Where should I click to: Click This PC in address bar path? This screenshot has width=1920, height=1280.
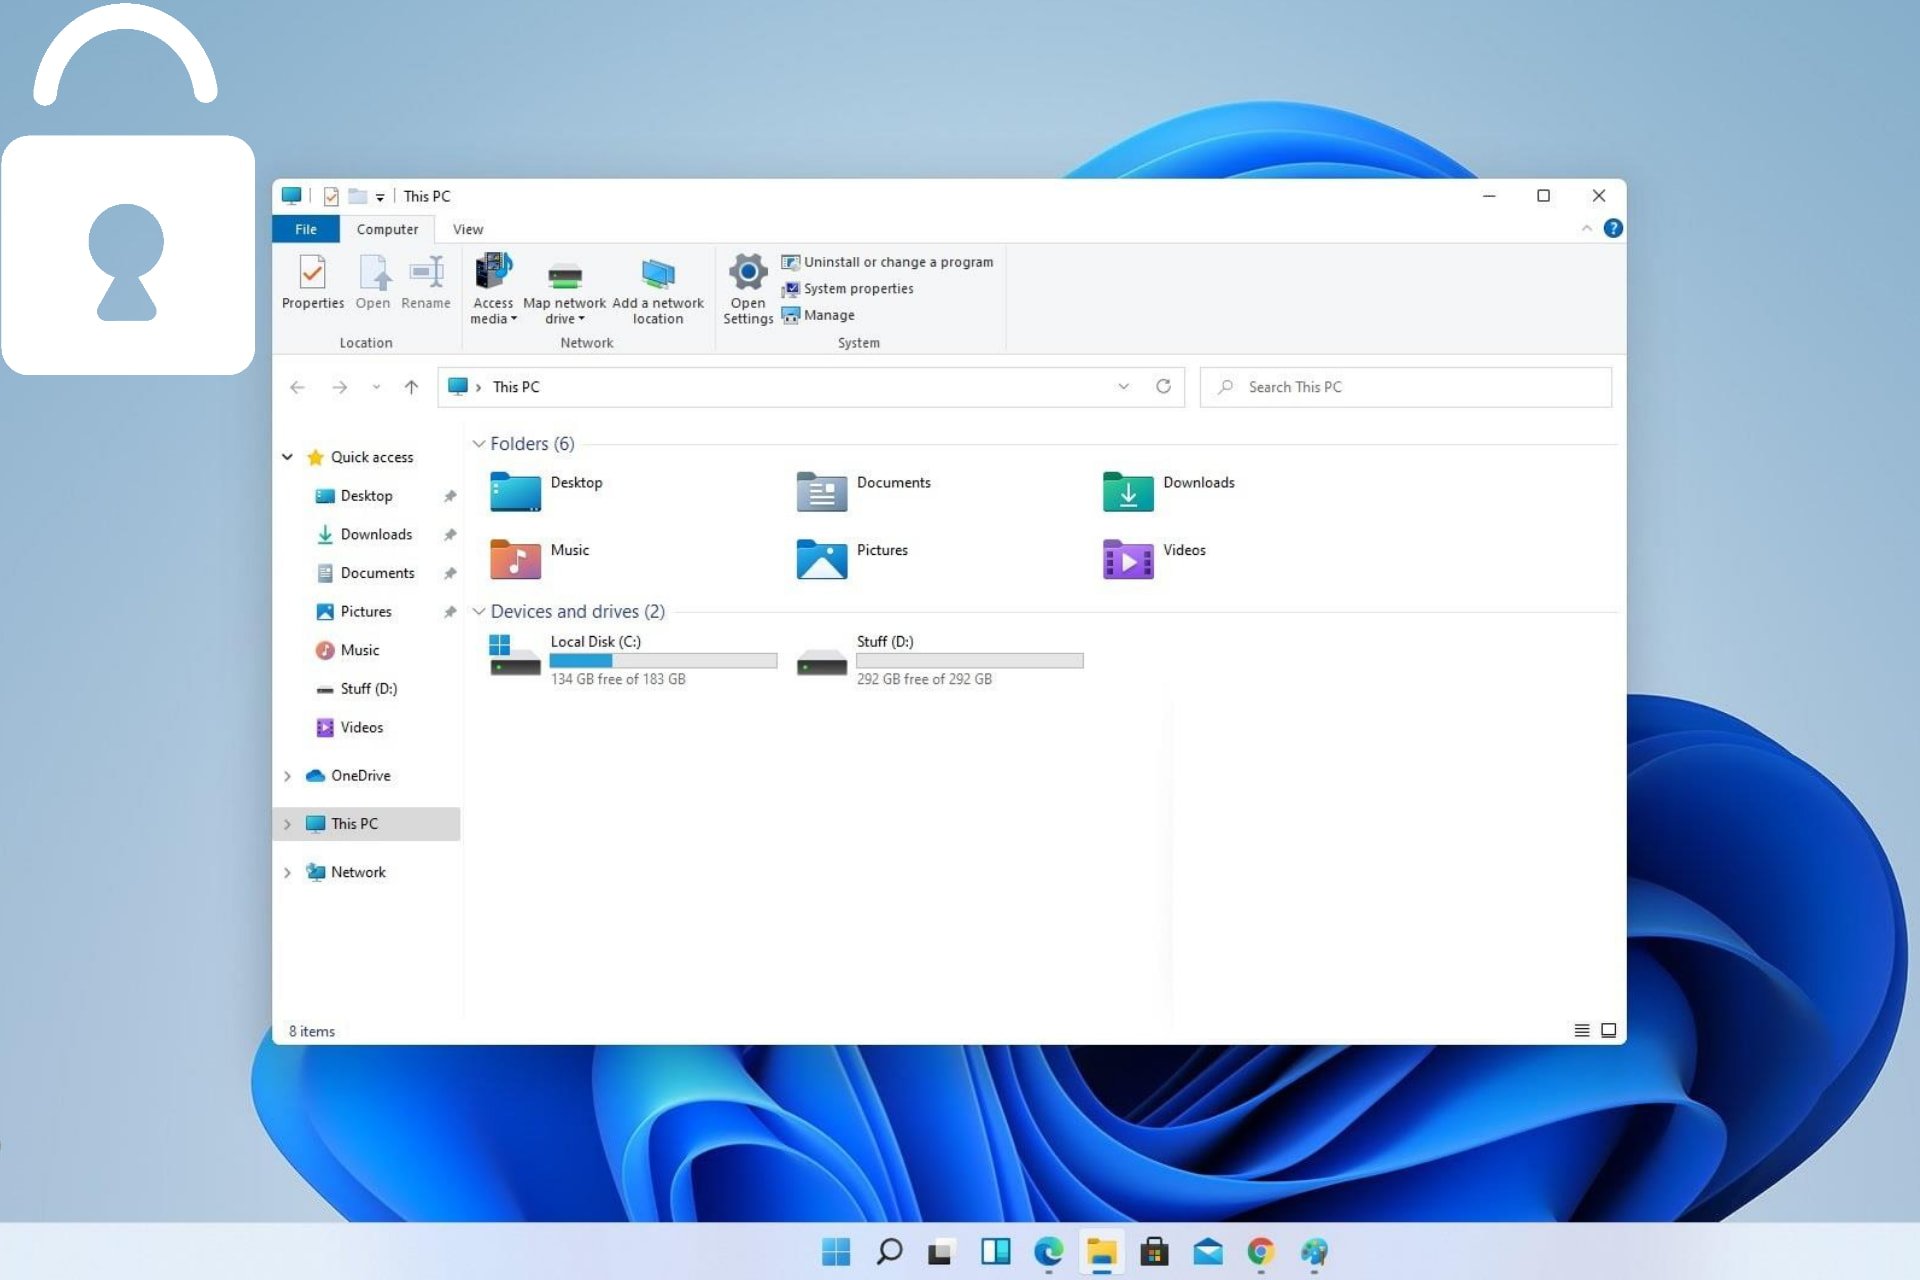click(x=516, y=387)
